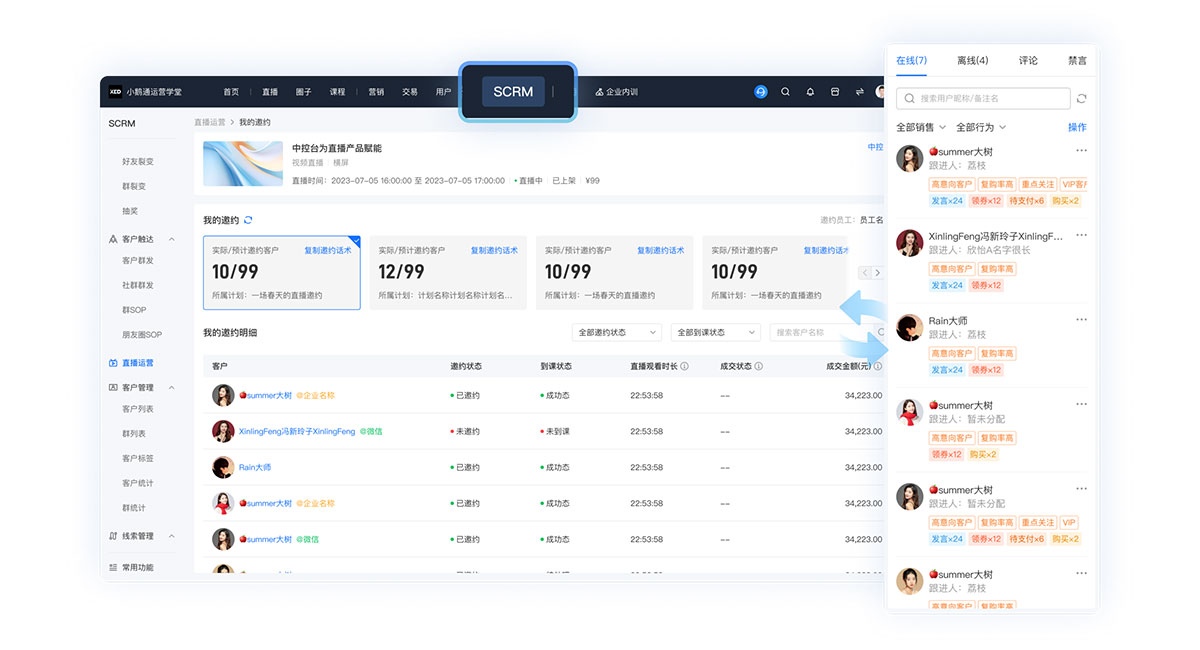Open the 营销 menu in top navigation

coord(376,92)
